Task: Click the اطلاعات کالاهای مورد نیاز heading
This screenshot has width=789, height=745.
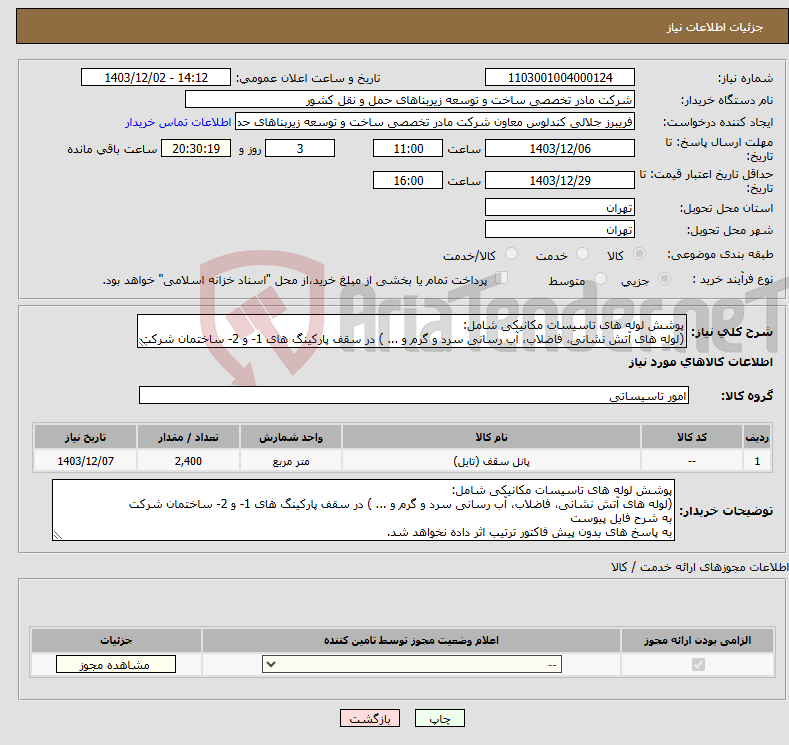Action: pos(700,362)
